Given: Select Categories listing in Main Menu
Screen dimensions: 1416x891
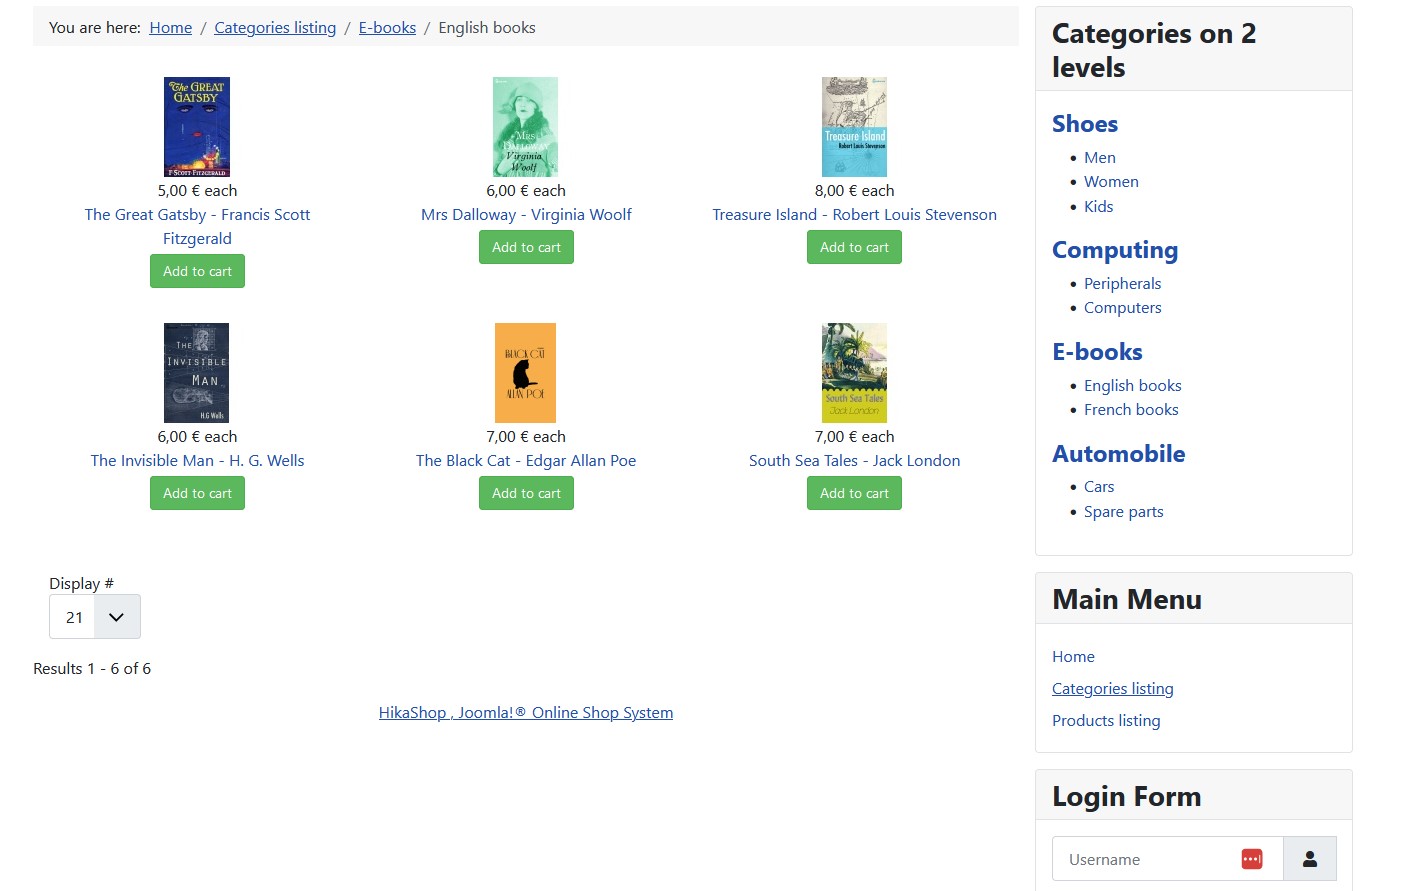Looking at the screenshot, I should tap(1112, 689).
